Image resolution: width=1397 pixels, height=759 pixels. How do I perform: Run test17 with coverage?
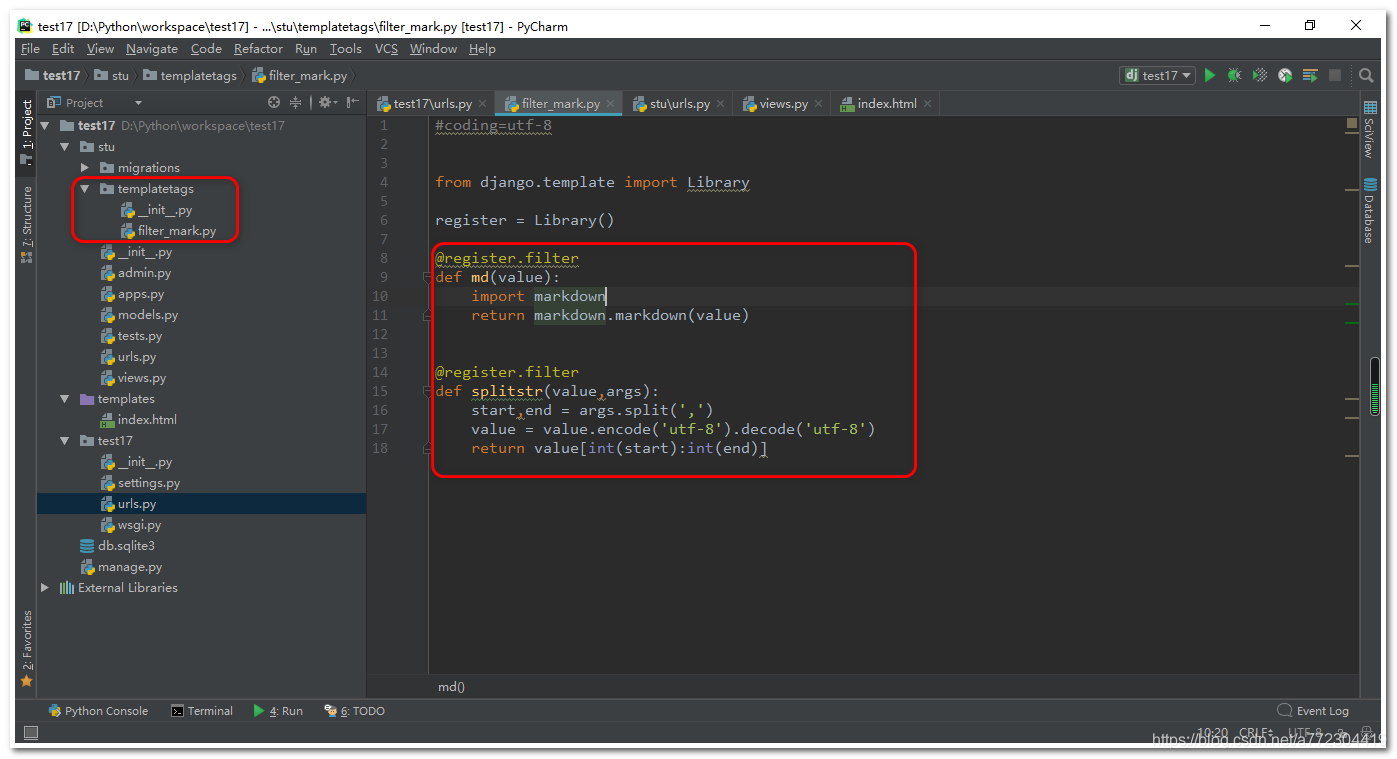[1260, 75]
